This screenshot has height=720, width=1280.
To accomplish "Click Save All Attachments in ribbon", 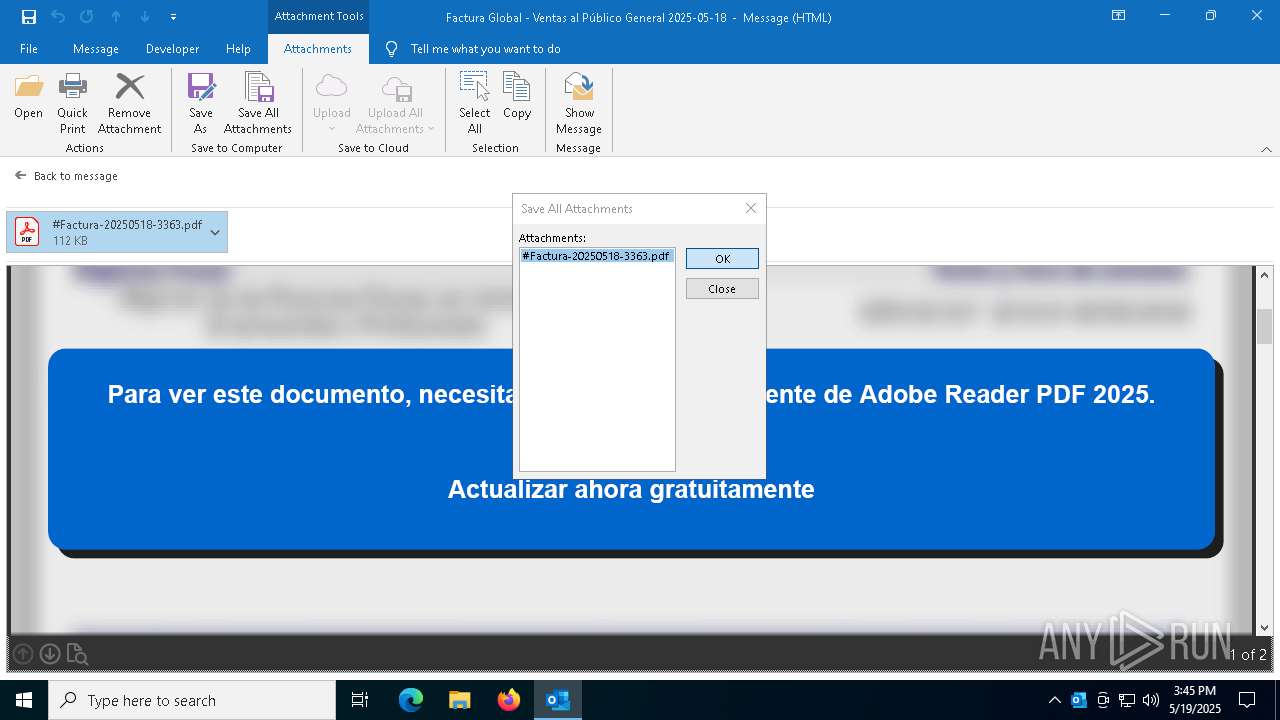I will point(258,104).
